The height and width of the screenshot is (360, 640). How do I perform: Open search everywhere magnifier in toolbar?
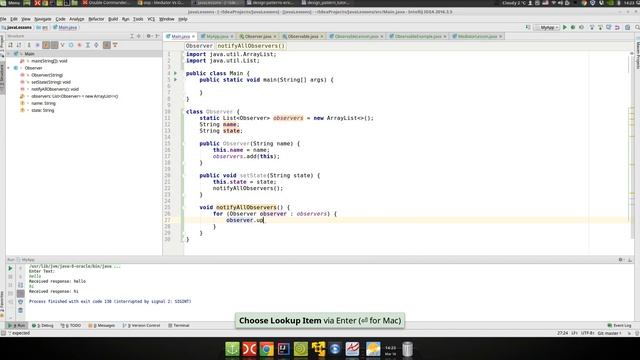(637, 27)
